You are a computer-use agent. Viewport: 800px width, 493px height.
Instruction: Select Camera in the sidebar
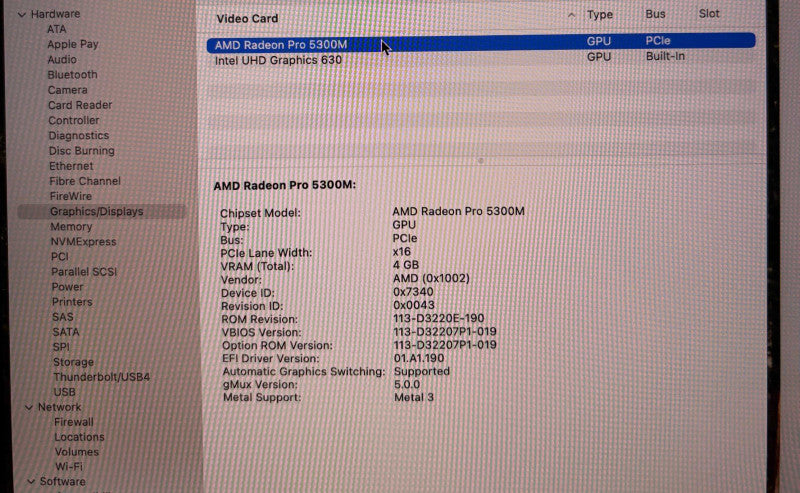[67, 90]
